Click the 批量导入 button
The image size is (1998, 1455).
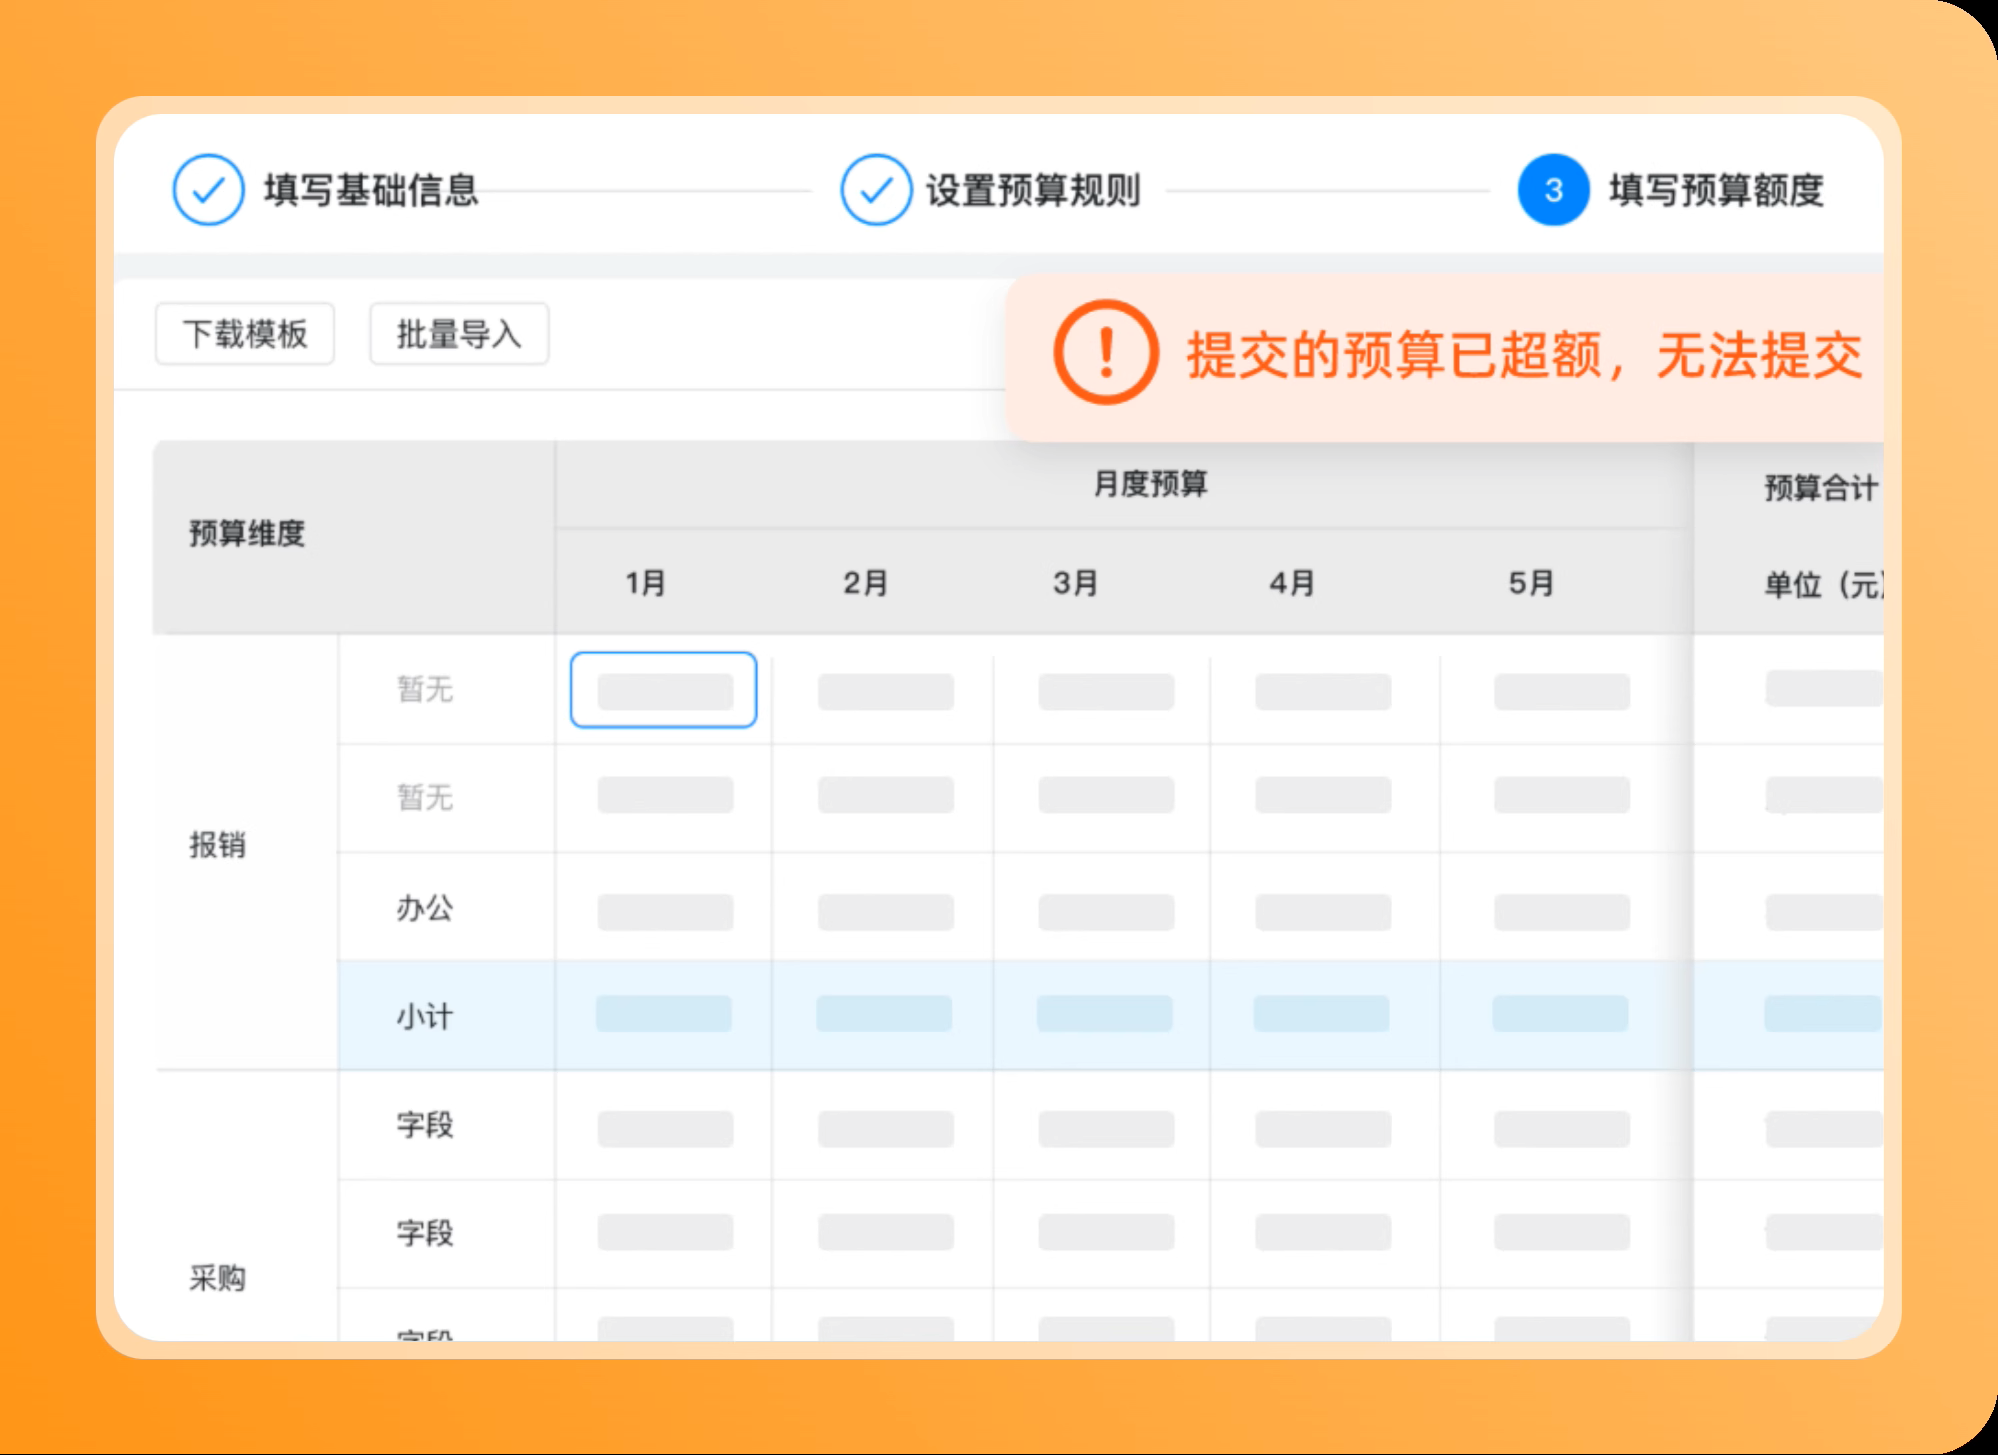(459, 334)
